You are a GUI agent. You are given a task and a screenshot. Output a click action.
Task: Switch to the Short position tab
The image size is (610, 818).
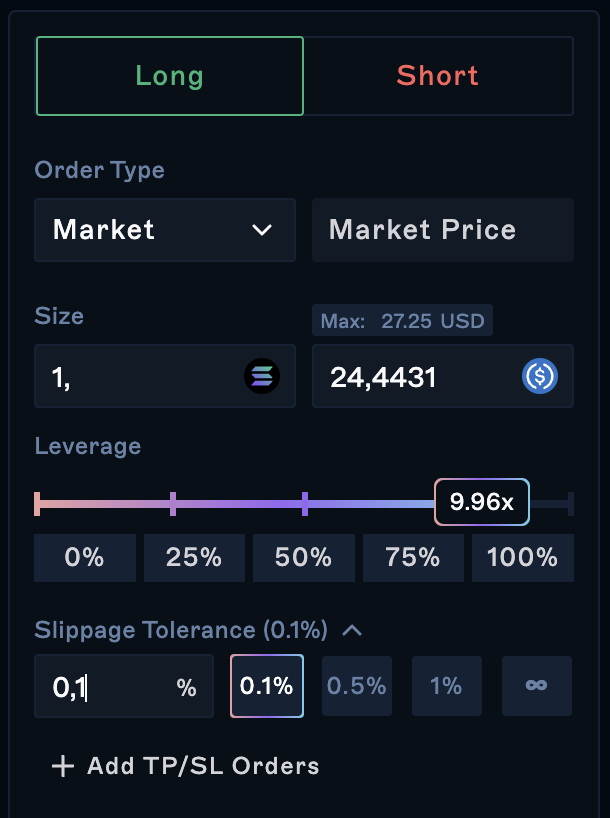438,76
